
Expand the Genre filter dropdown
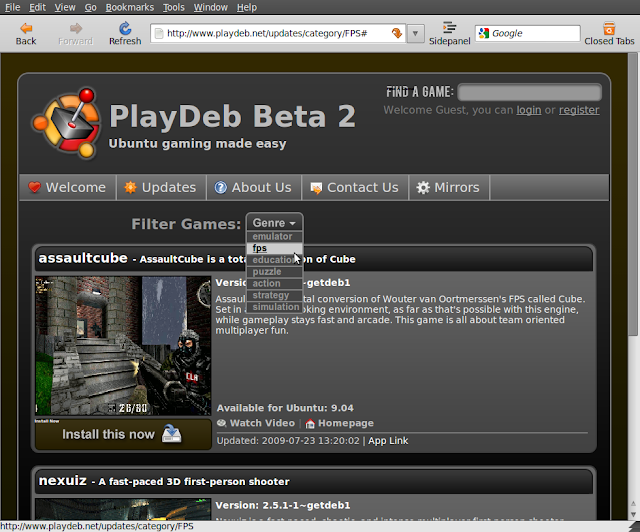coord(274,223)
